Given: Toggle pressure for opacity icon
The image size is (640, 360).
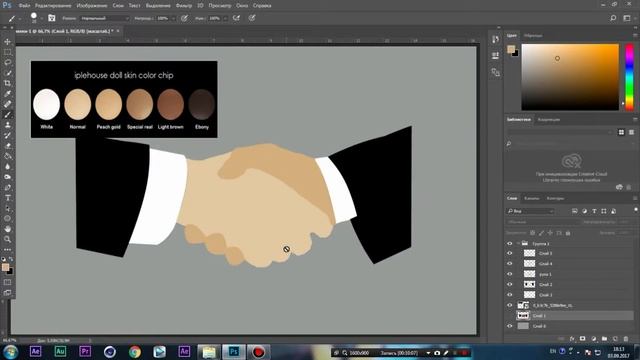Looking at the screenshot, I should [x=184, y=18].
